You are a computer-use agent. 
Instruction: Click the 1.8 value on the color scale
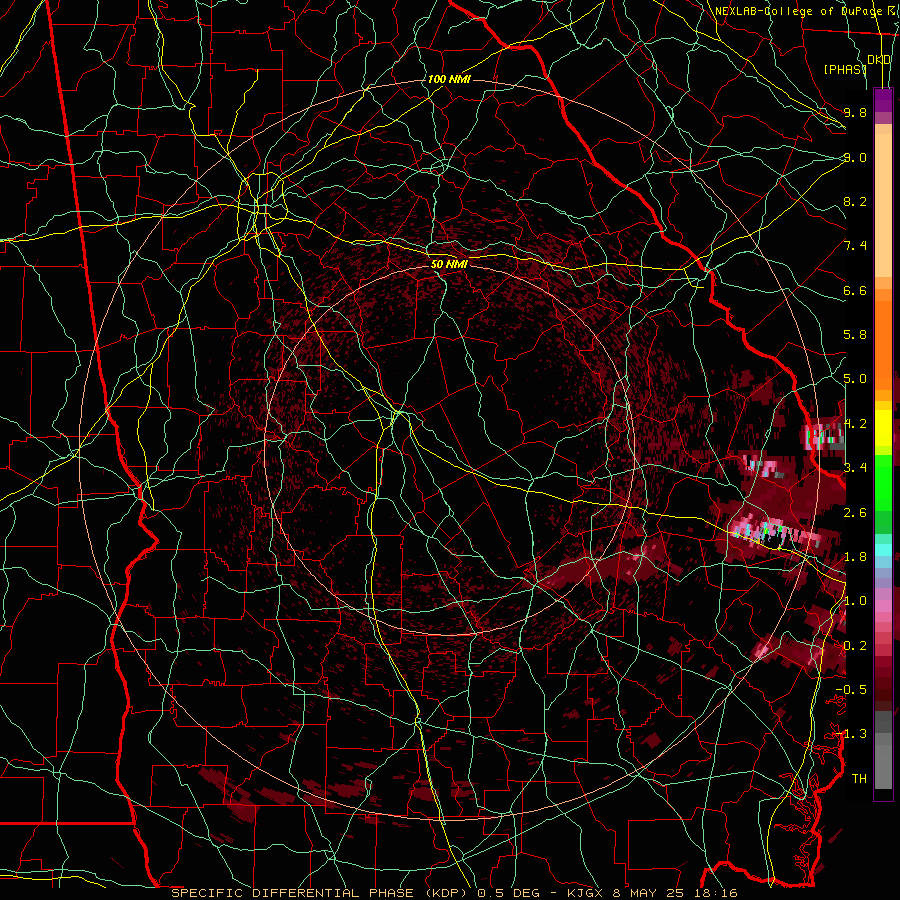[855, 557]
